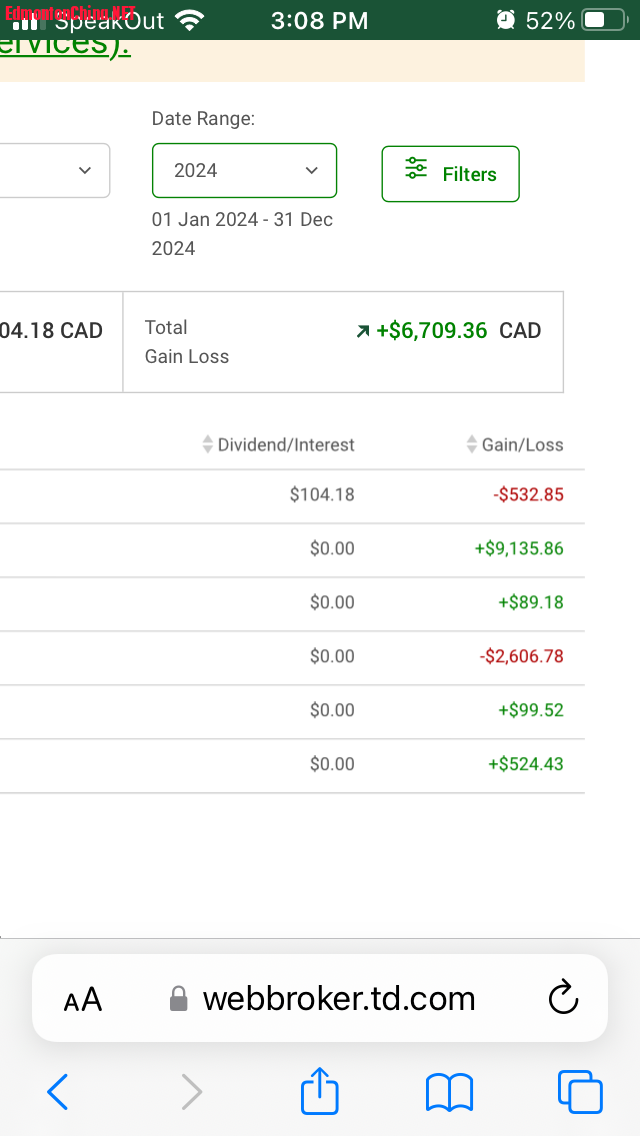
Task: Reload the page with the refresh icon
Action: [564, 998]
